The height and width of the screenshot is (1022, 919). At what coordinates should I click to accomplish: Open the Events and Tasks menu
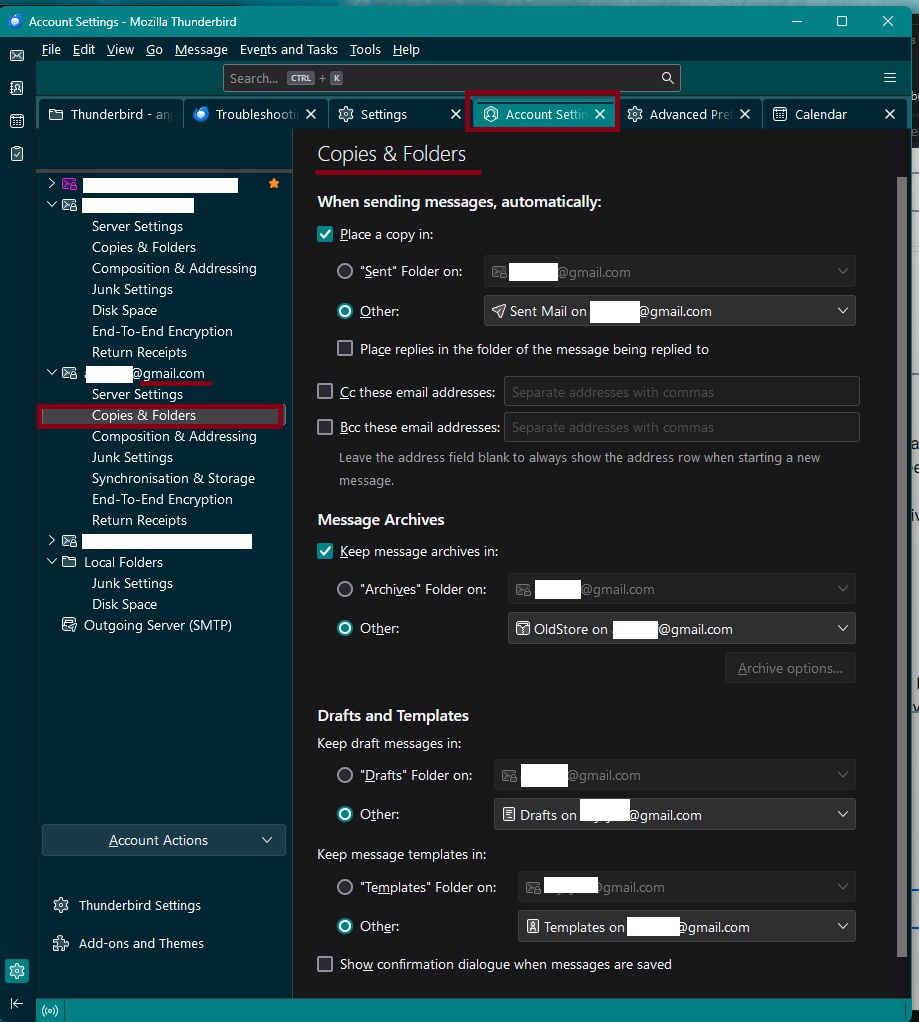pyautogui.click(x=289, y=50)
